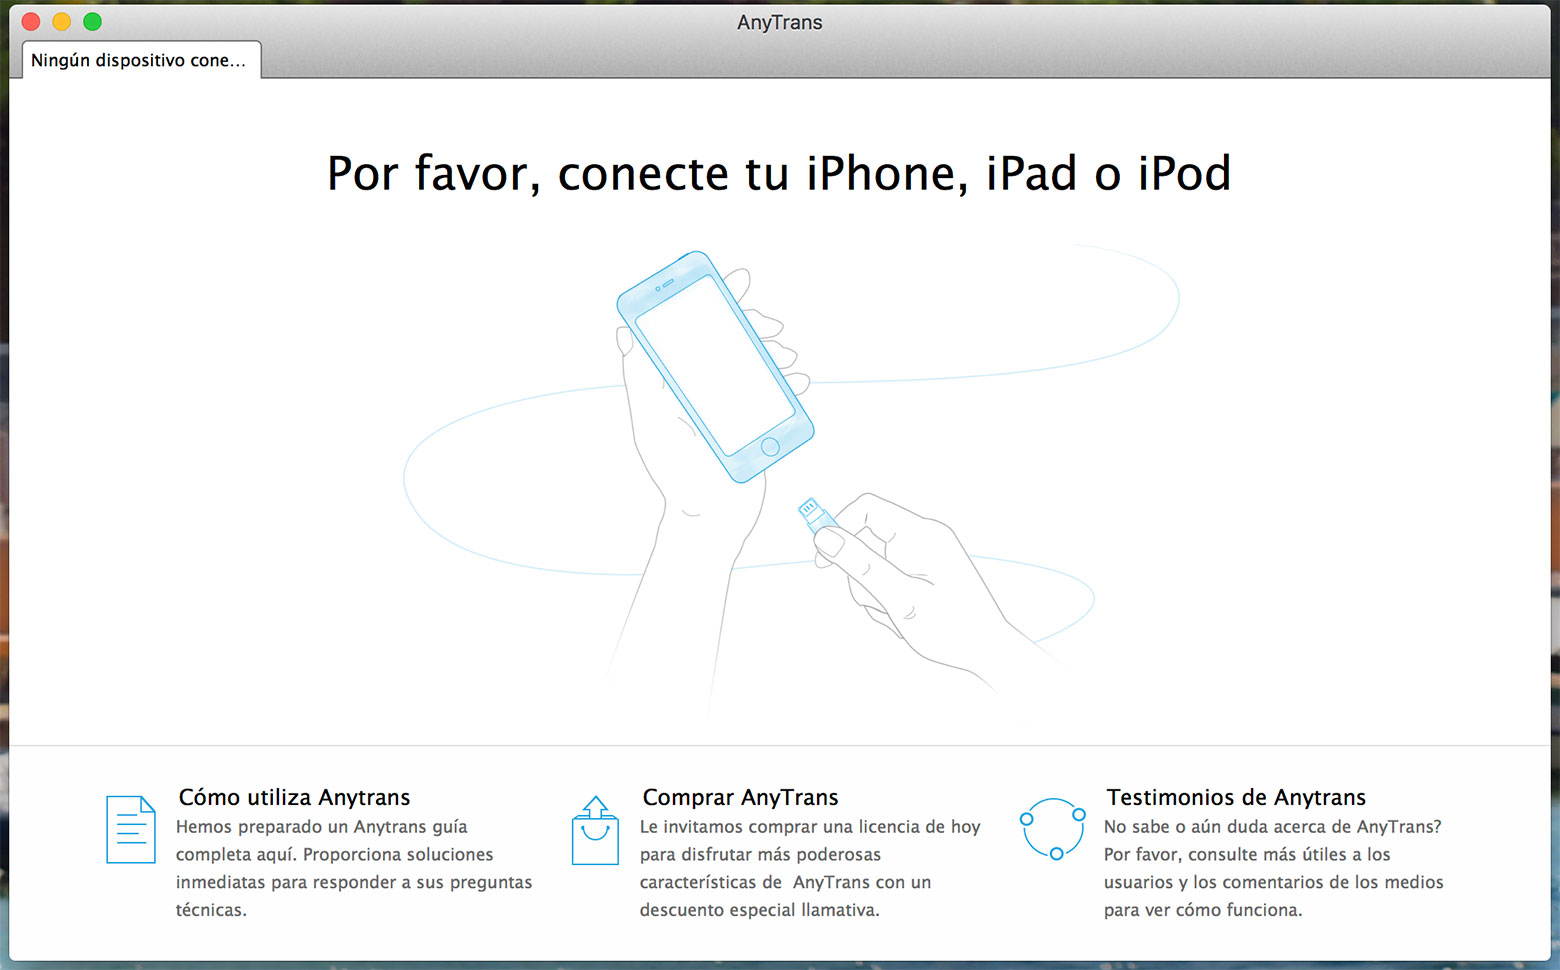Open the "Cómo utiliza Anytrans" link

294,797
